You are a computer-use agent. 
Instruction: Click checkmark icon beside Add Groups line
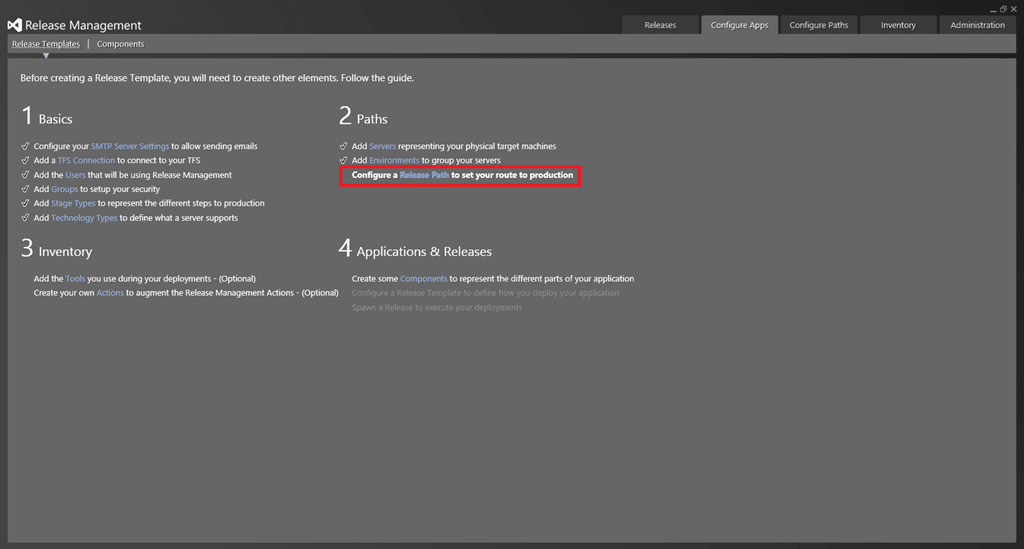click(25, 189)
